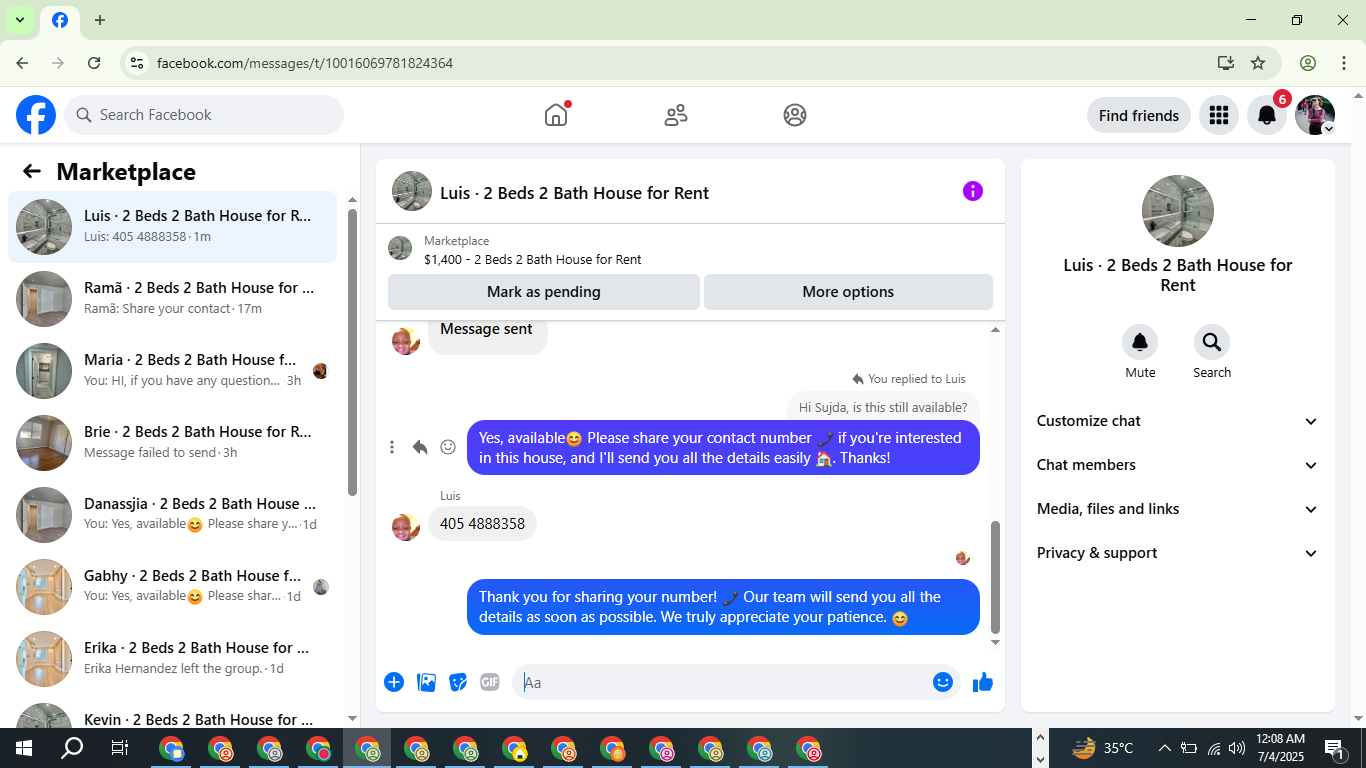Open more options dots beside the message
The width and height of the screenshot is (1366, 768).
point(392,447)
